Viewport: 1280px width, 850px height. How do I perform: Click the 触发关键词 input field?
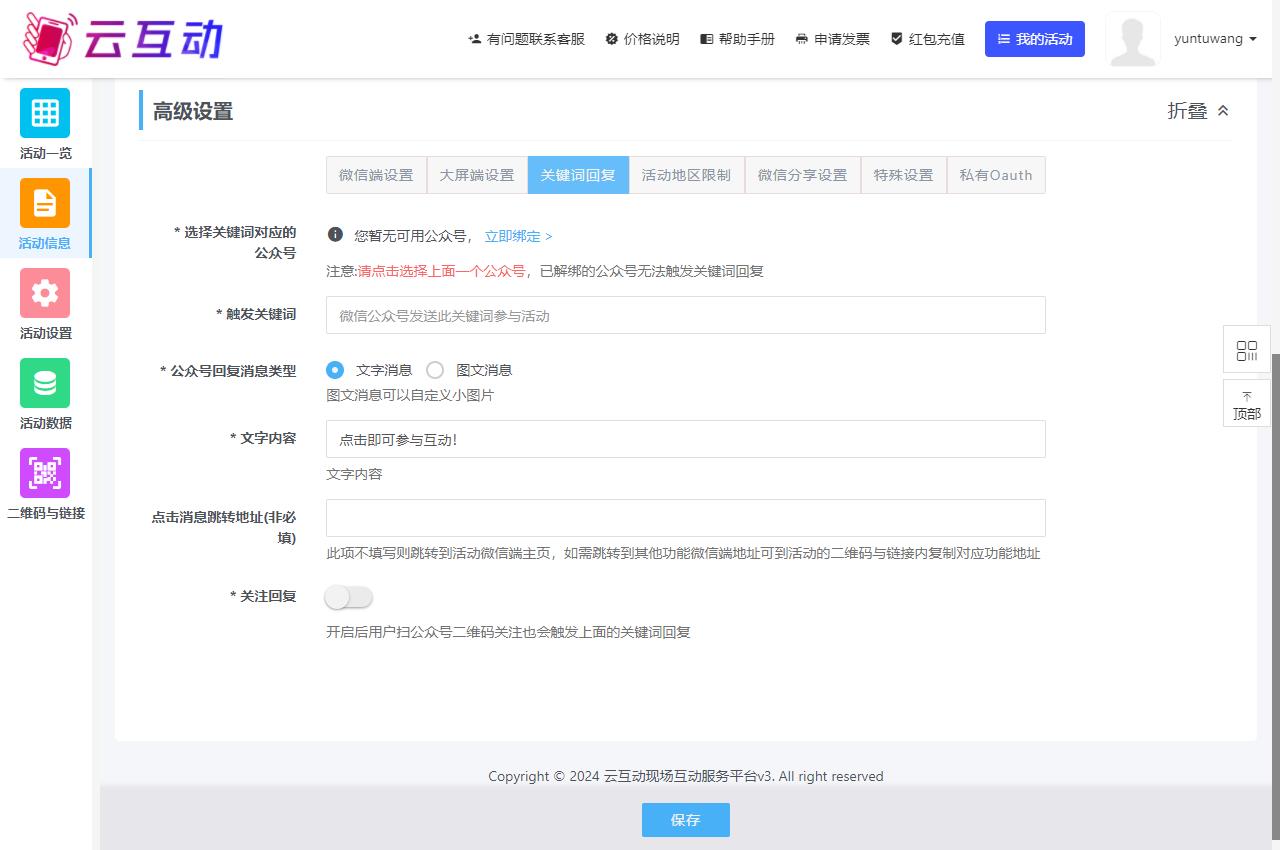point(685,315)
